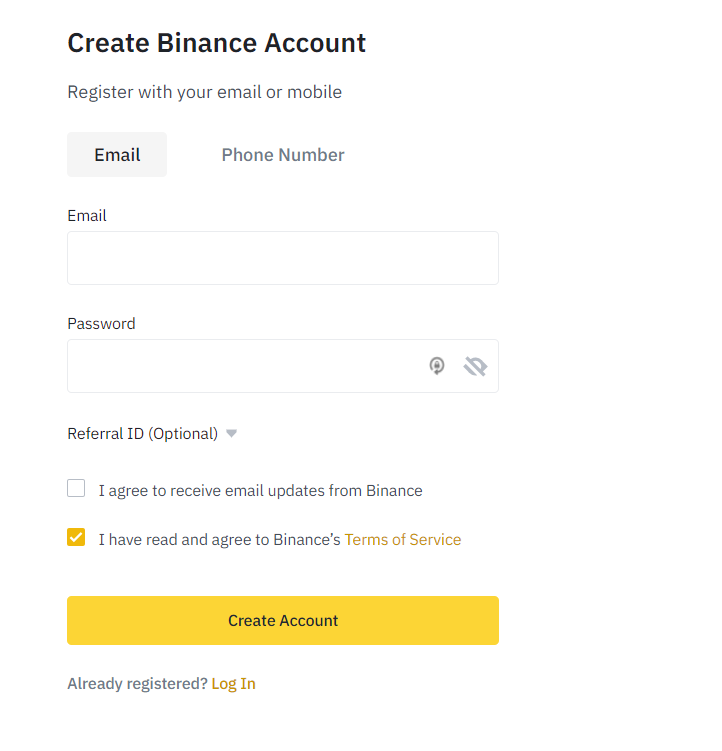Switch to the Phone Number tab

[283, 155]
